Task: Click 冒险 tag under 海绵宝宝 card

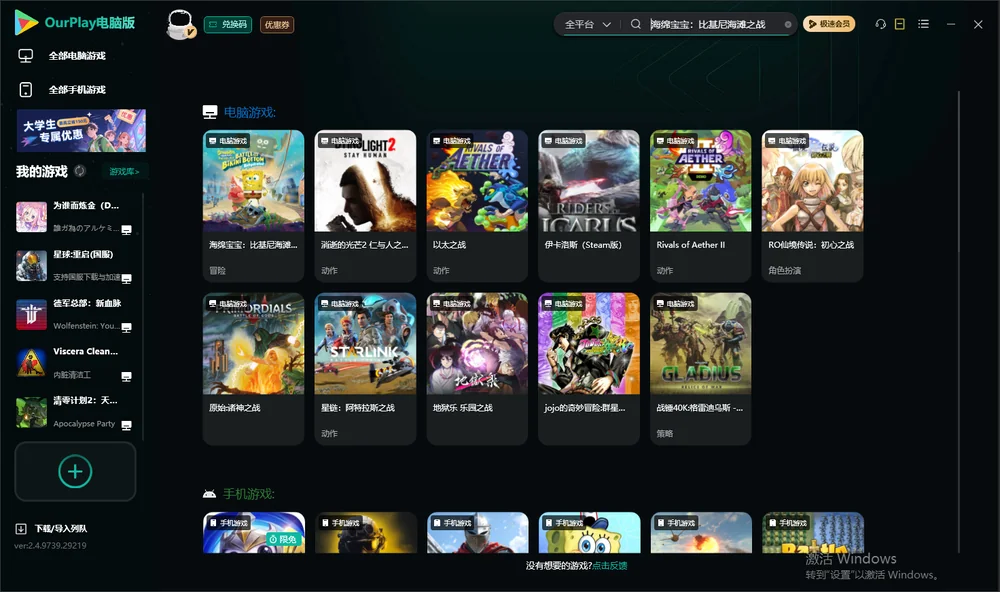Action: (217, 270)
